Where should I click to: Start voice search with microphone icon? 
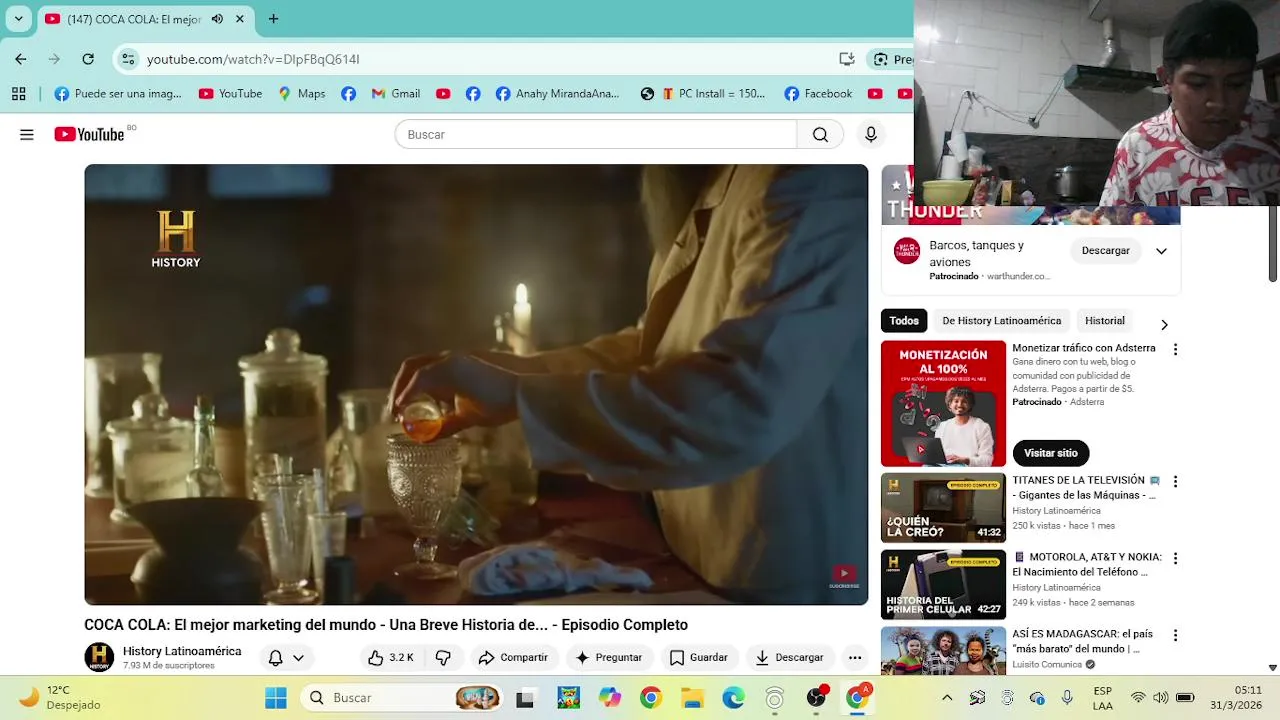coord(871,135)
